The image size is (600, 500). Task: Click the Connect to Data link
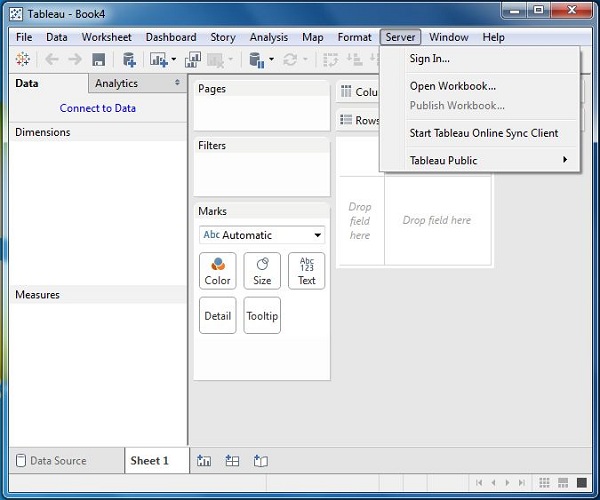(98, 108)
